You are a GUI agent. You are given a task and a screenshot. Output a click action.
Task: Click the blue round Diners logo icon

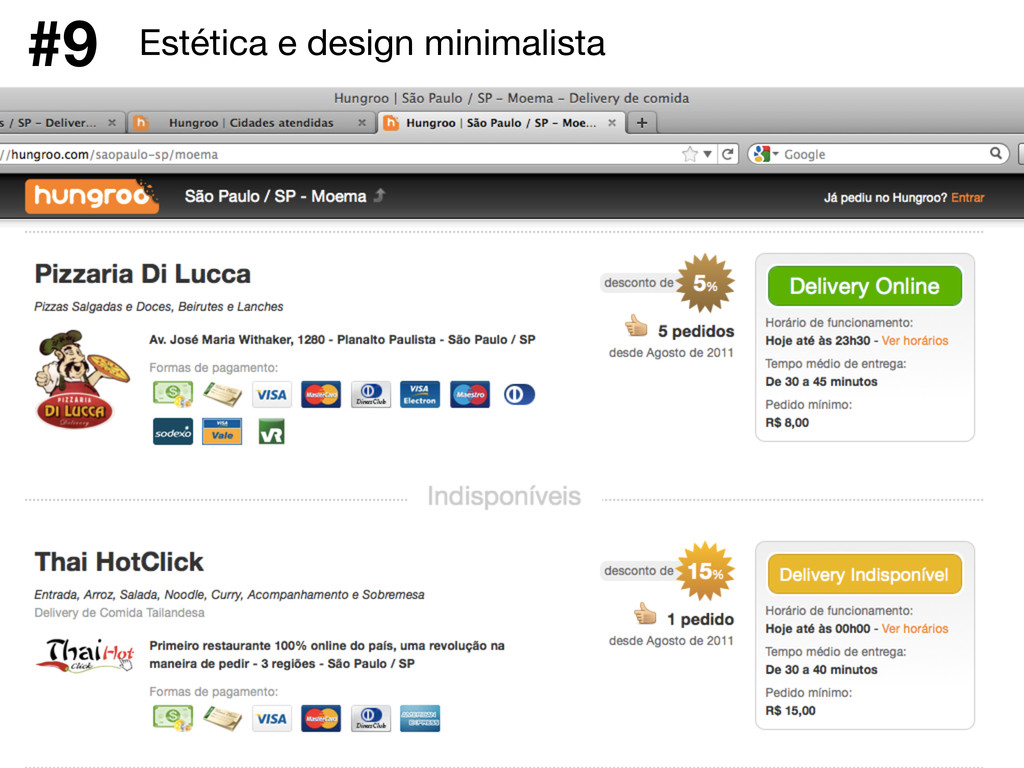click(519, 394)
